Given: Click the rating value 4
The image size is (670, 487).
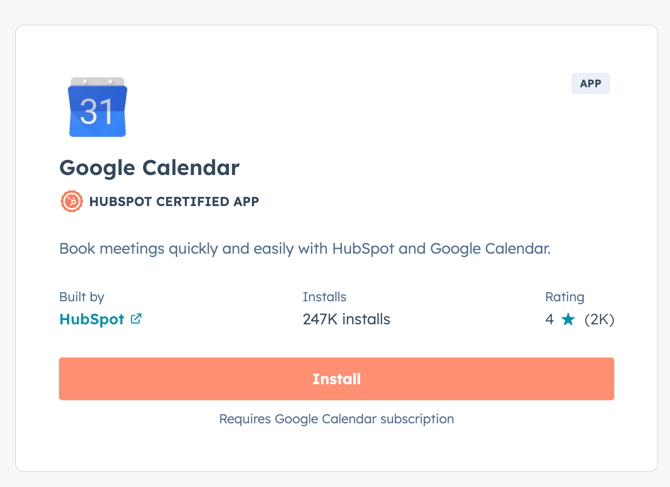Looking at the screenshot, I should tap(549, 320).
